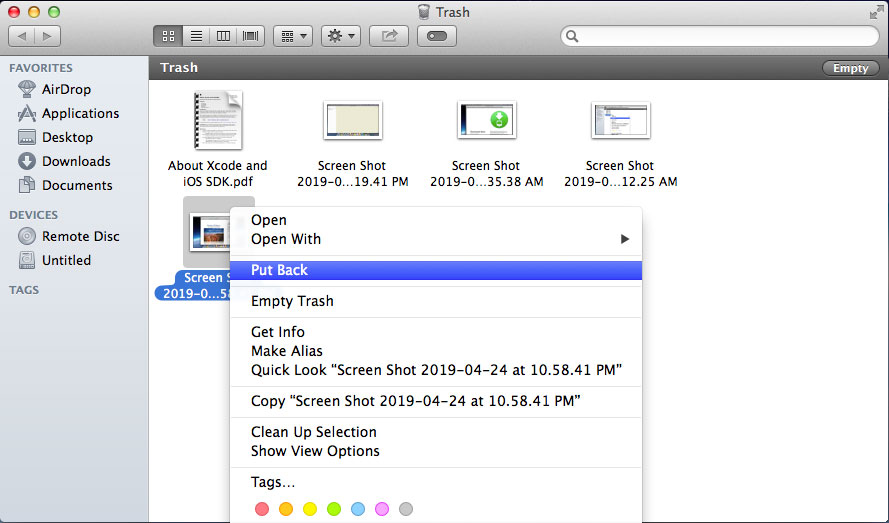Open the Action gear dropdown menu
This screenshot has height=523, width=889.
point(340,36)
